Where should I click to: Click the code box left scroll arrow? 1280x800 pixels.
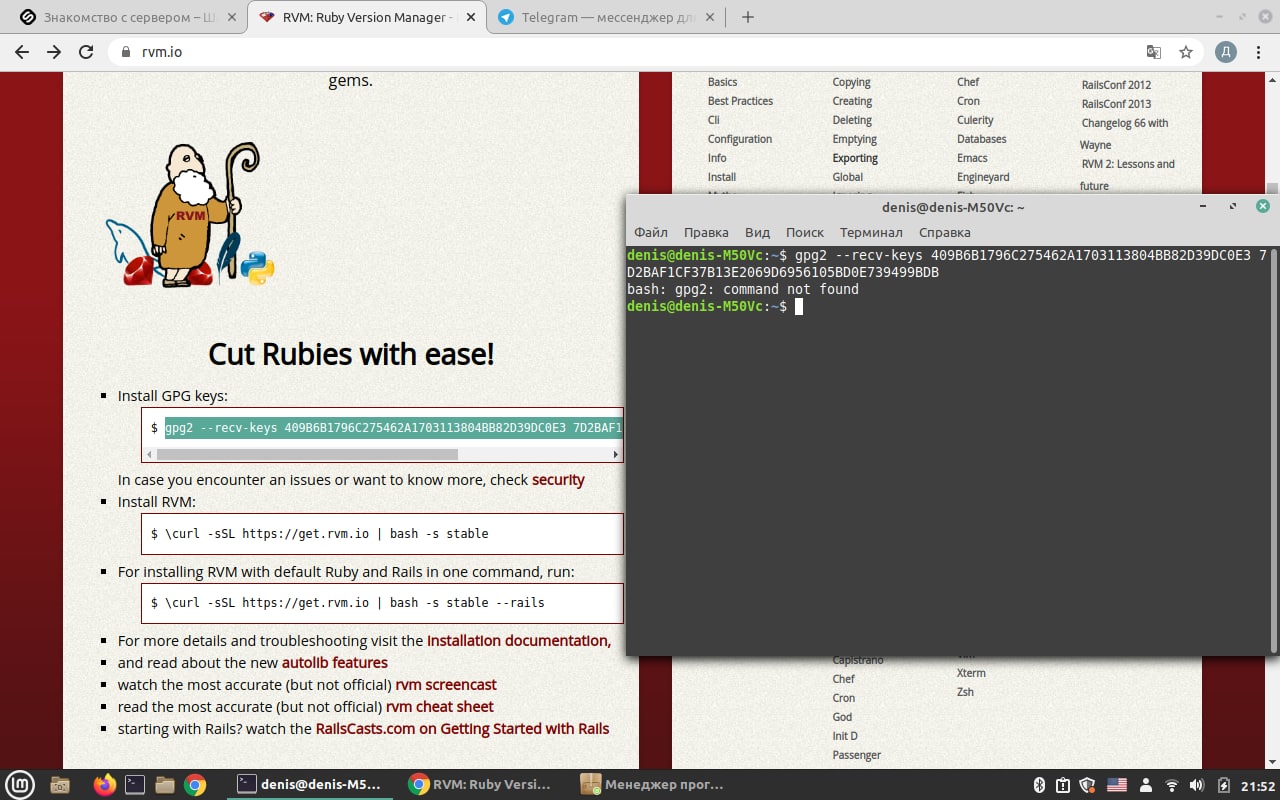pyautogui.click(x=150, y=454)
